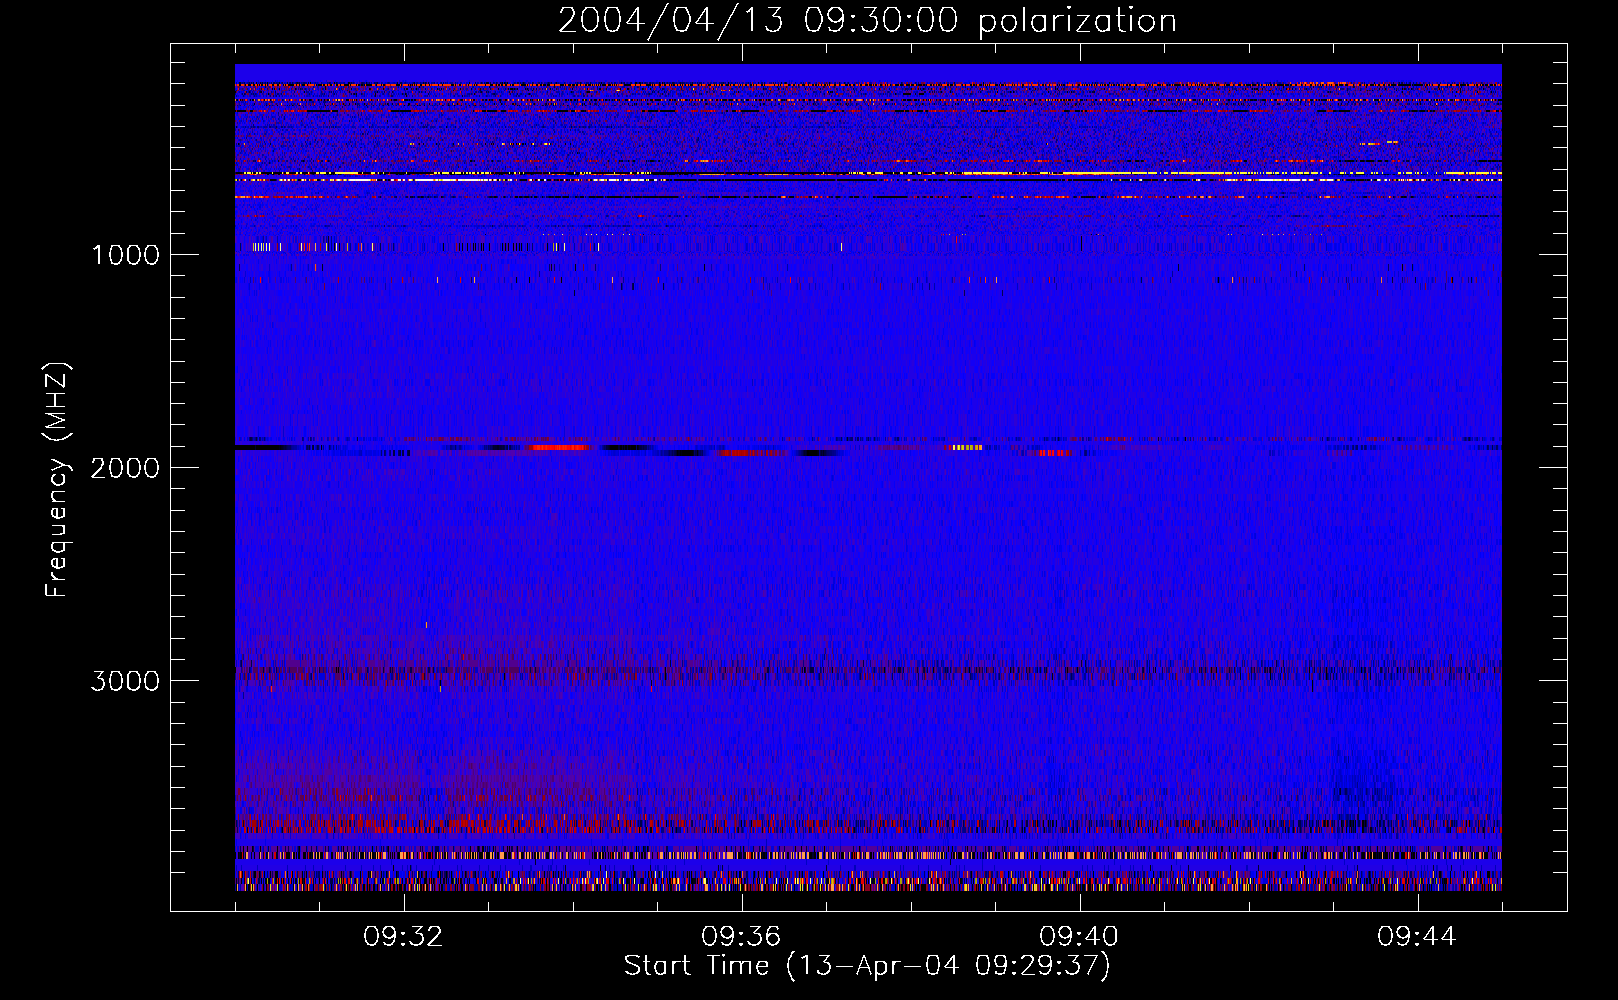Click the 09:44 time tick label
This screenshot has height=1000, width=1618.
[1417, 937]
